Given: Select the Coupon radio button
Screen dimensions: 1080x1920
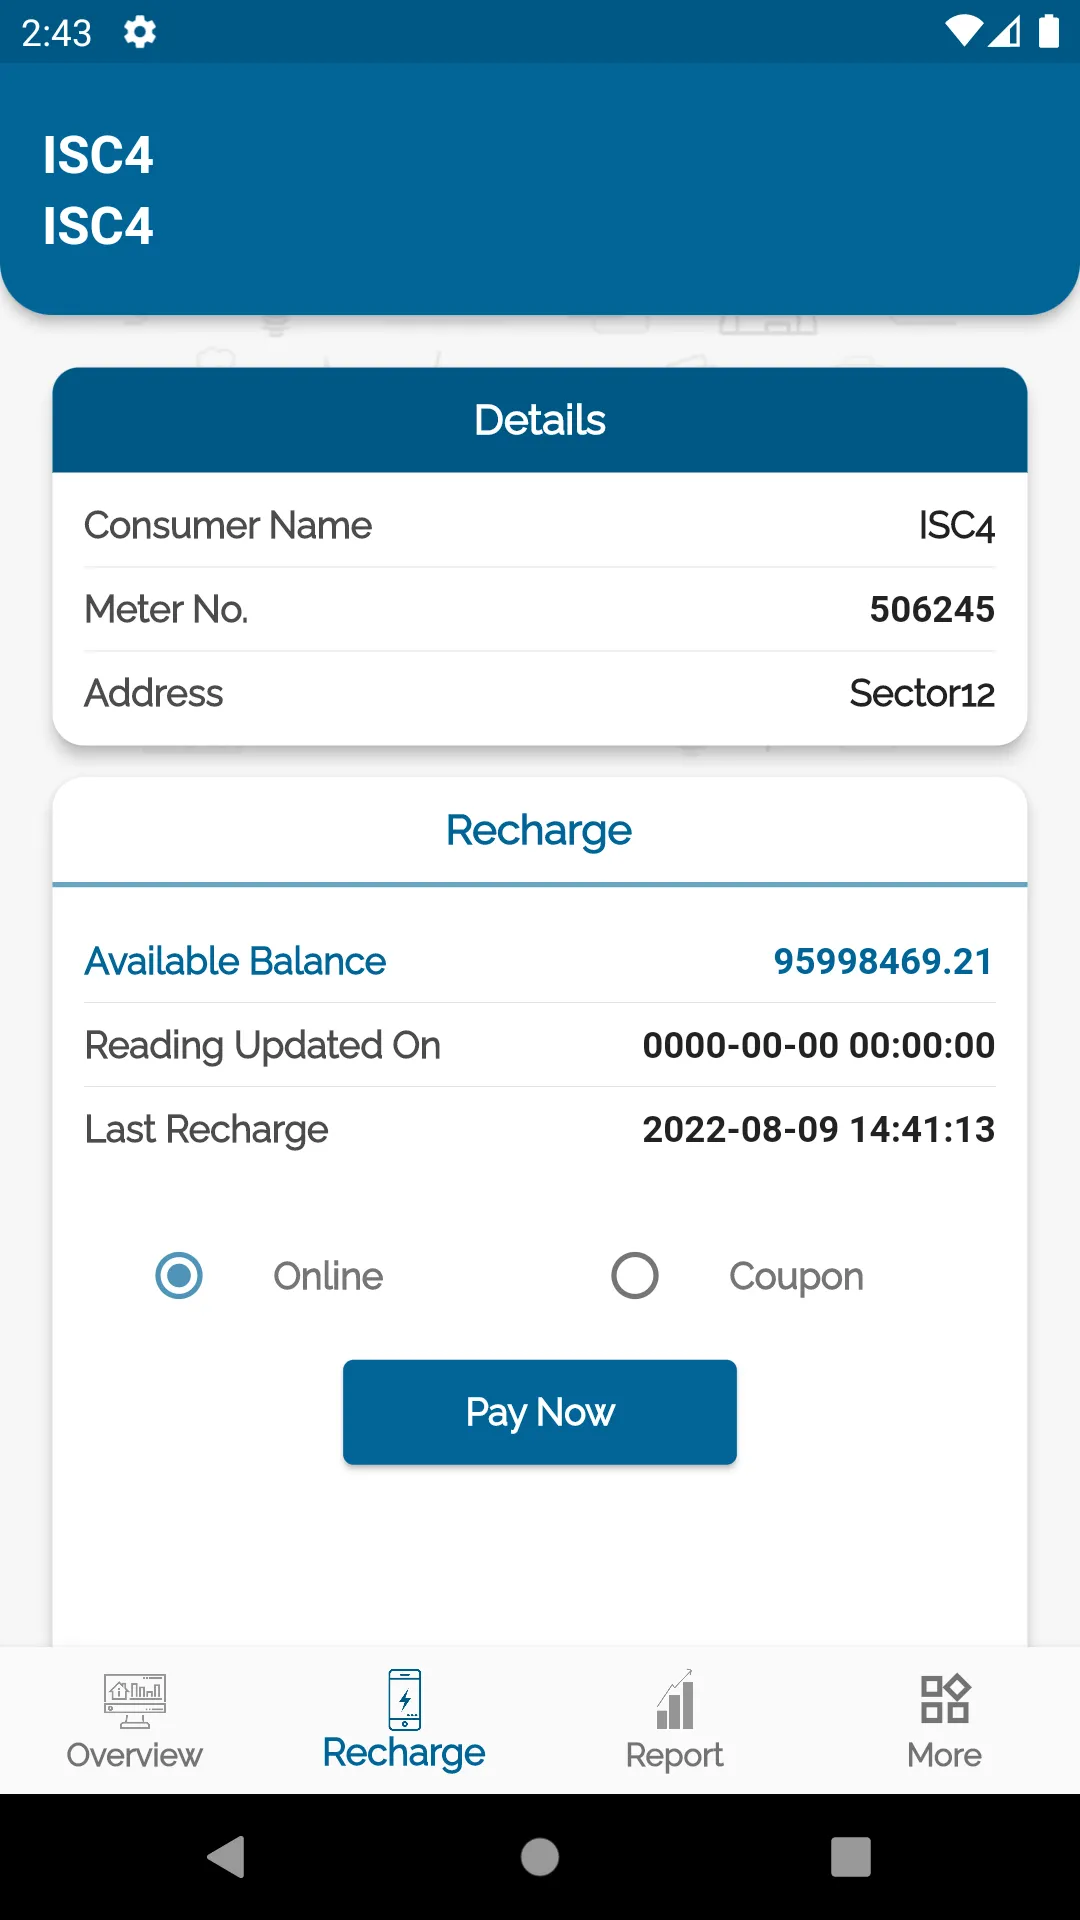Looking at the screenshot, I should tap(635, 1276).
